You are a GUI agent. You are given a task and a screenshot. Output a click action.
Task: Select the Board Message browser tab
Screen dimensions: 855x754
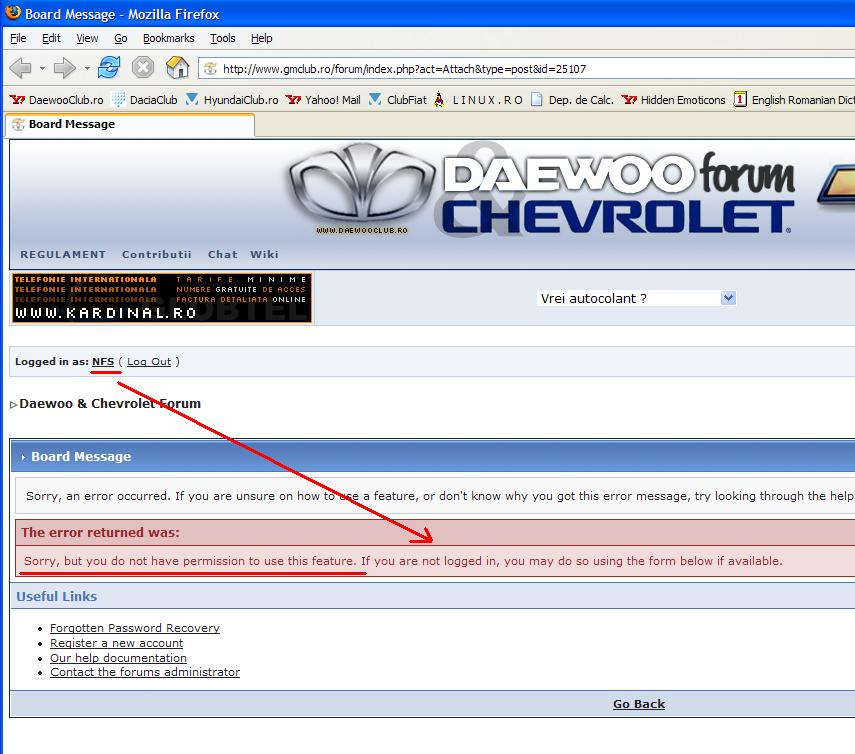(130, 124)
